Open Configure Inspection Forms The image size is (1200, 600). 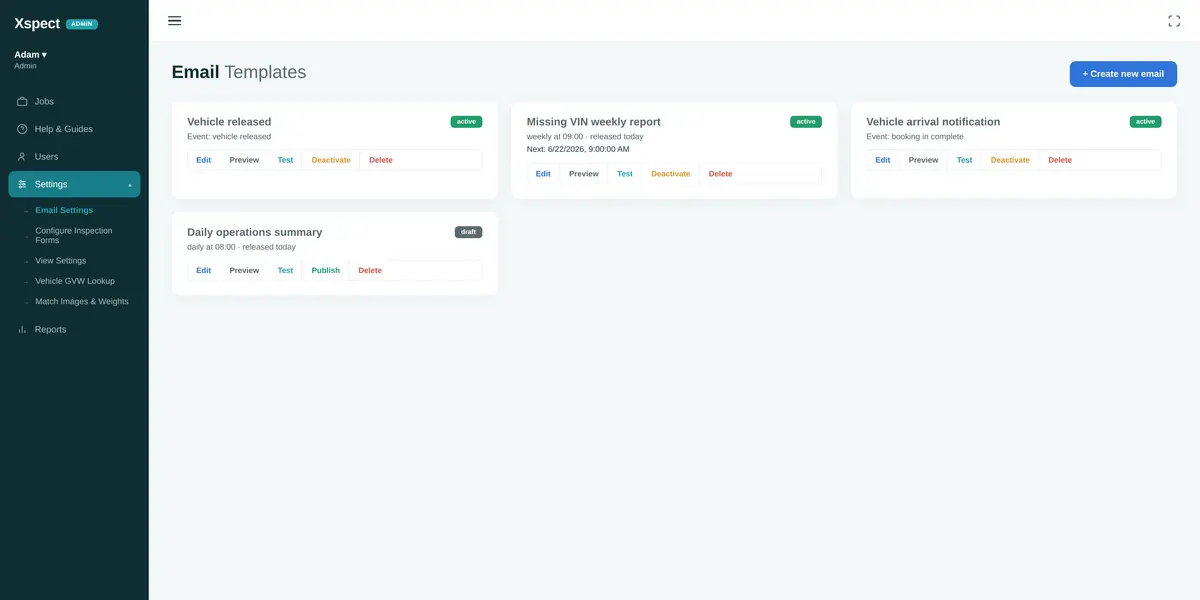[74, 235]
